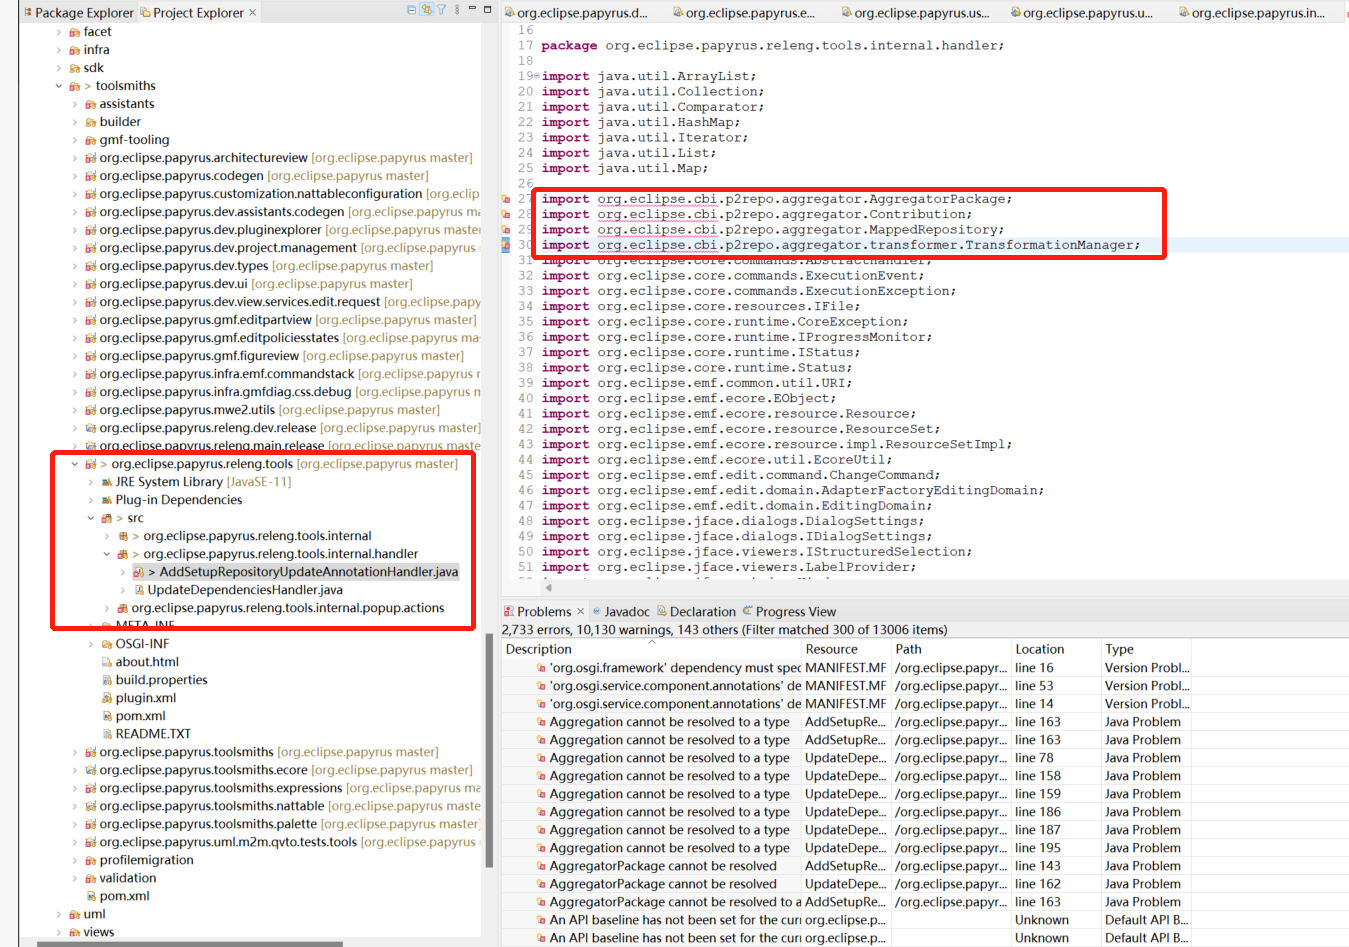Select org.eclipse.papyrus.releng.tools.internal.popup.actions package

[288, 608]
